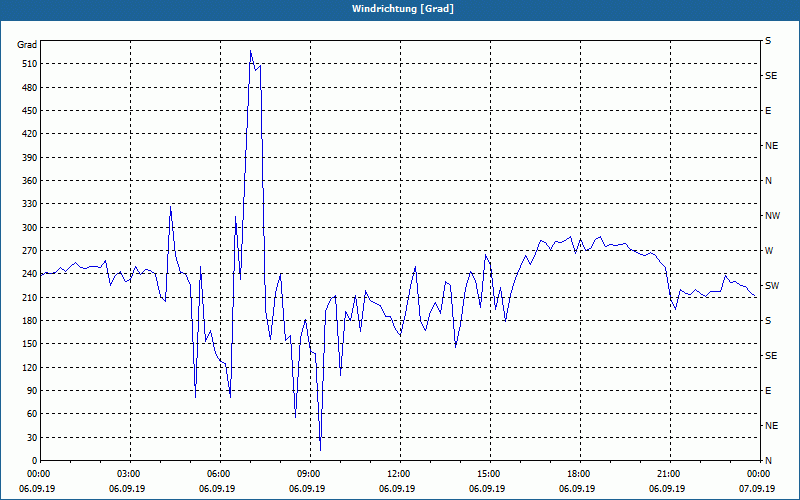Select the 180 y-axis value
The image size is (800, 500).
pyautogui.click(x=30, y=320)
